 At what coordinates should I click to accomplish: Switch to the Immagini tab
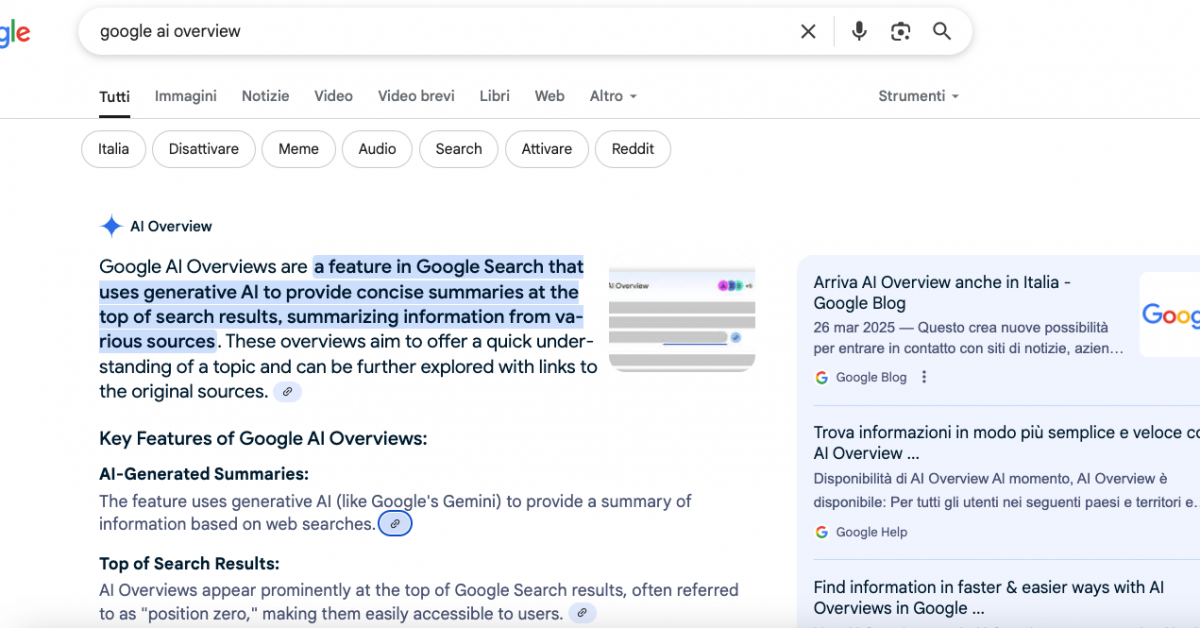186,96
